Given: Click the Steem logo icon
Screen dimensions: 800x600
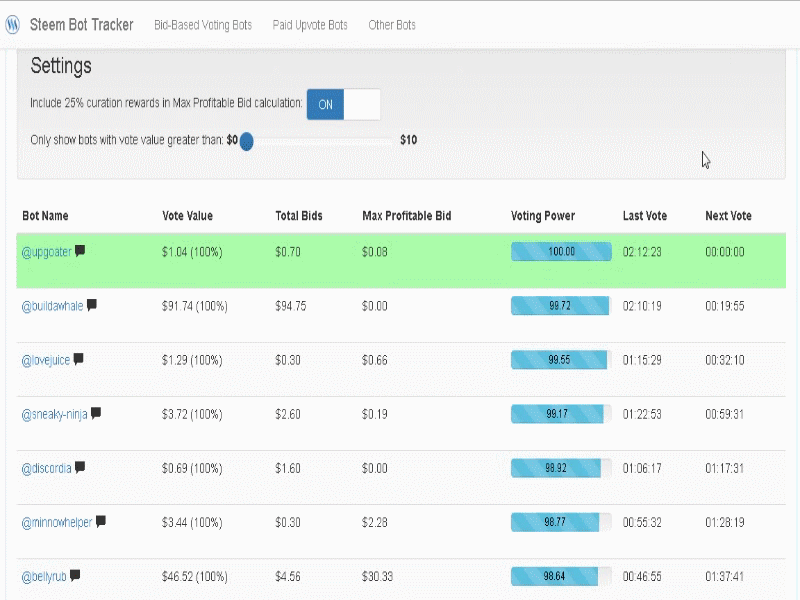Looking at the screenshot, I should [12, 24].
